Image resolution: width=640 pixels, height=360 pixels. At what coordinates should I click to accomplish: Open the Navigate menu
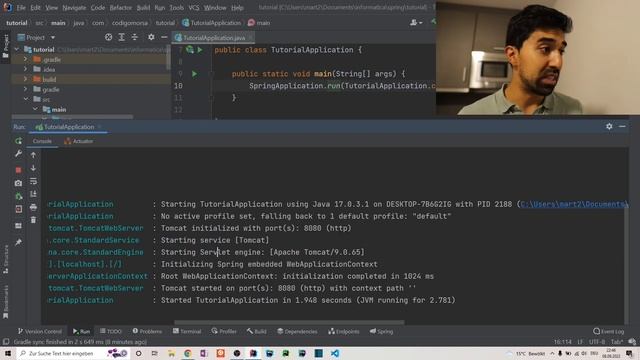click(74, 8)
